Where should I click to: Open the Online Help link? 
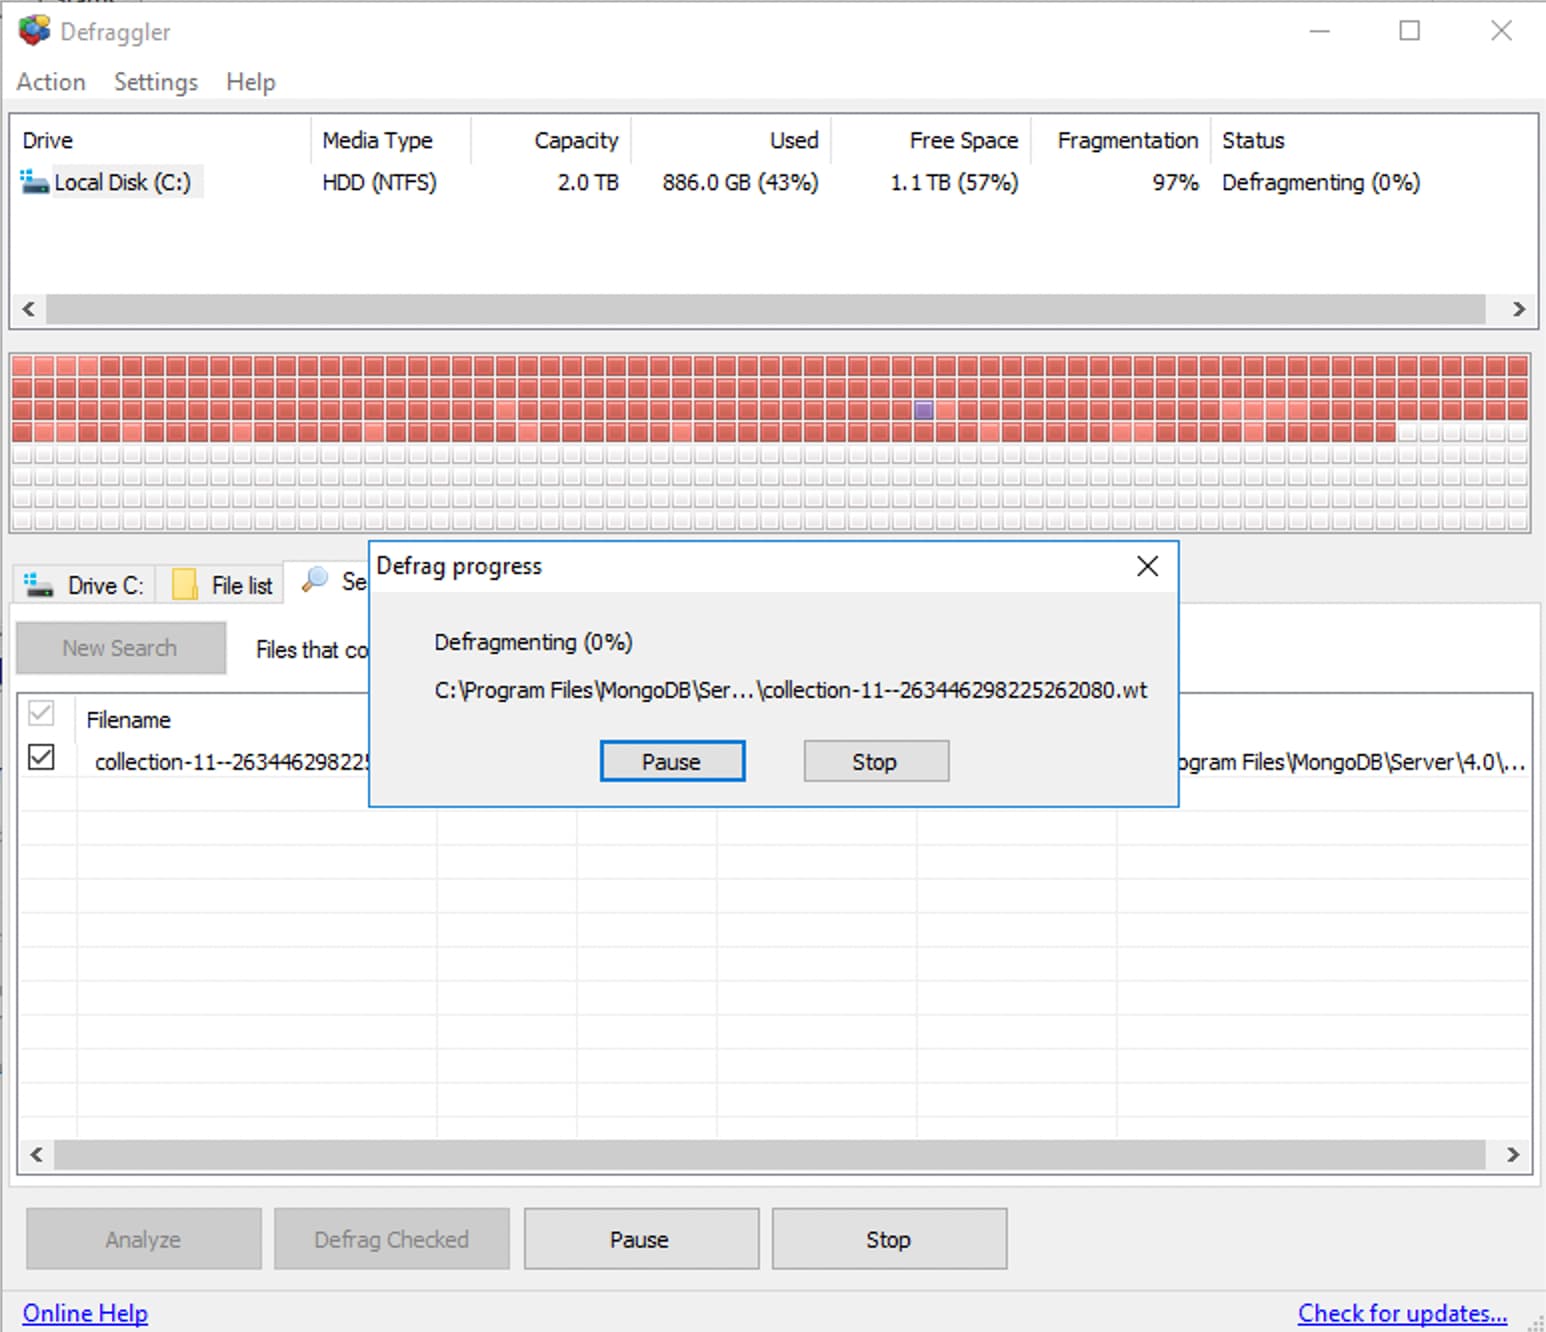[x=85, y=1313]
